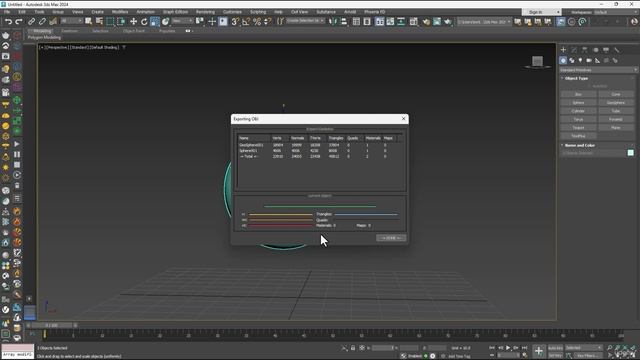The height and width of the screenshot is (360, 640).
Task: Click the ViewCube in the viewport
Action: pyautogui.click(x=538, y=62)
